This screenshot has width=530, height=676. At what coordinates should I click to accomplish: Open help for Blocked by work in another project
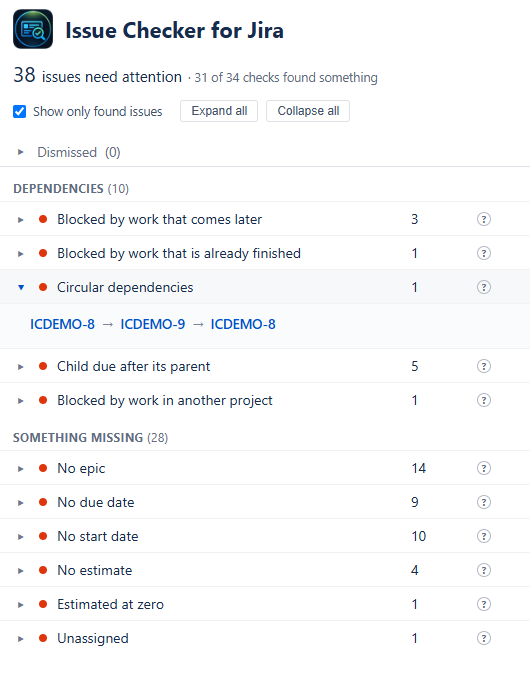point(483,401)
